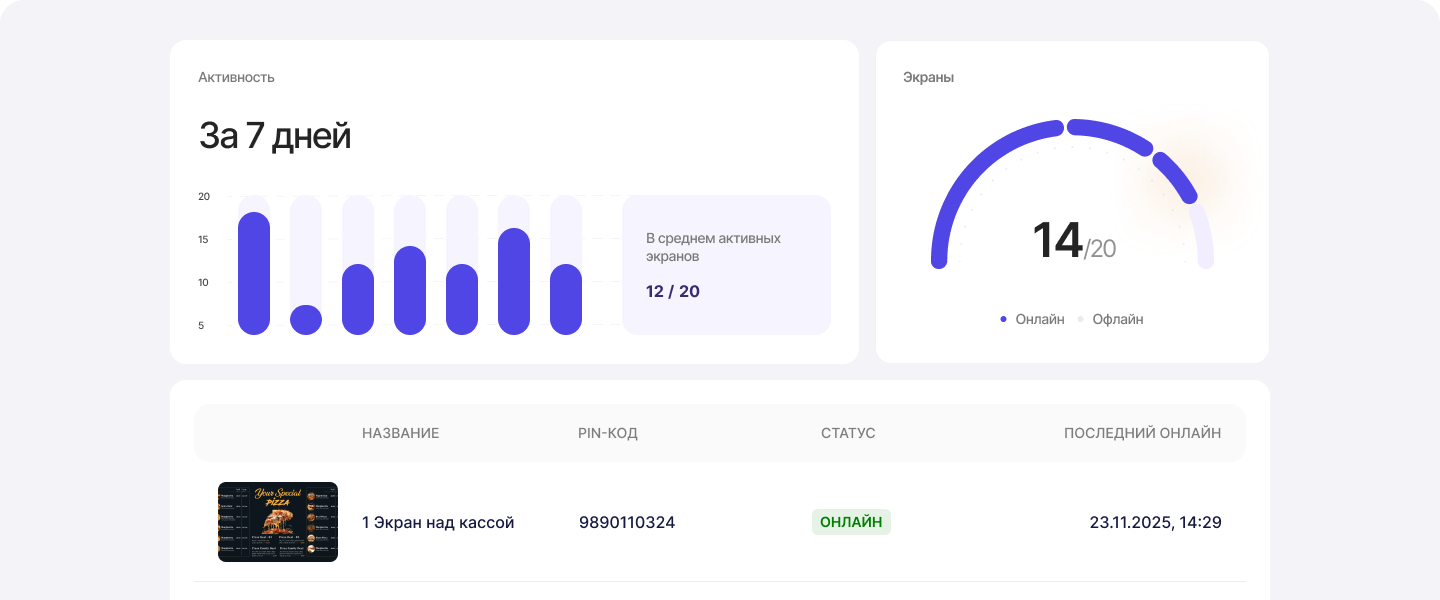1440x600 pixels.
Task: Click the СТАТУС column header
Action: click(848, 433)
